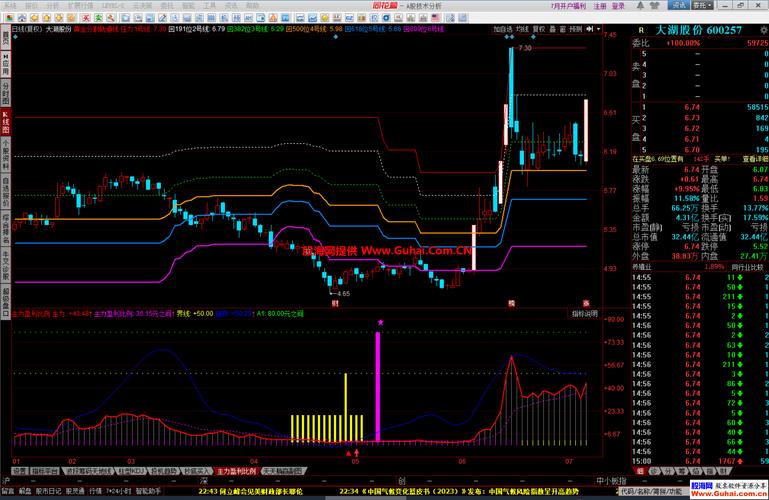Click the 05 month label on time axis
Image resolution: width=769 pixels, height=500 pixels.
coord(355,461)
